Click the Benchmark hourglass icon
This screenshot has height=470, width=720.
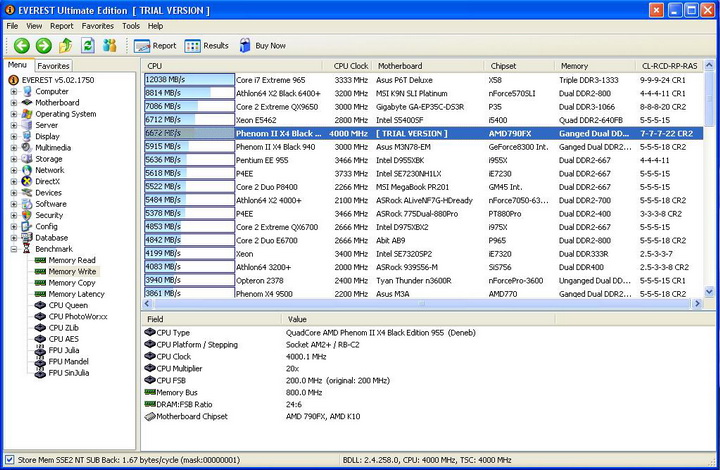(27, 249)
